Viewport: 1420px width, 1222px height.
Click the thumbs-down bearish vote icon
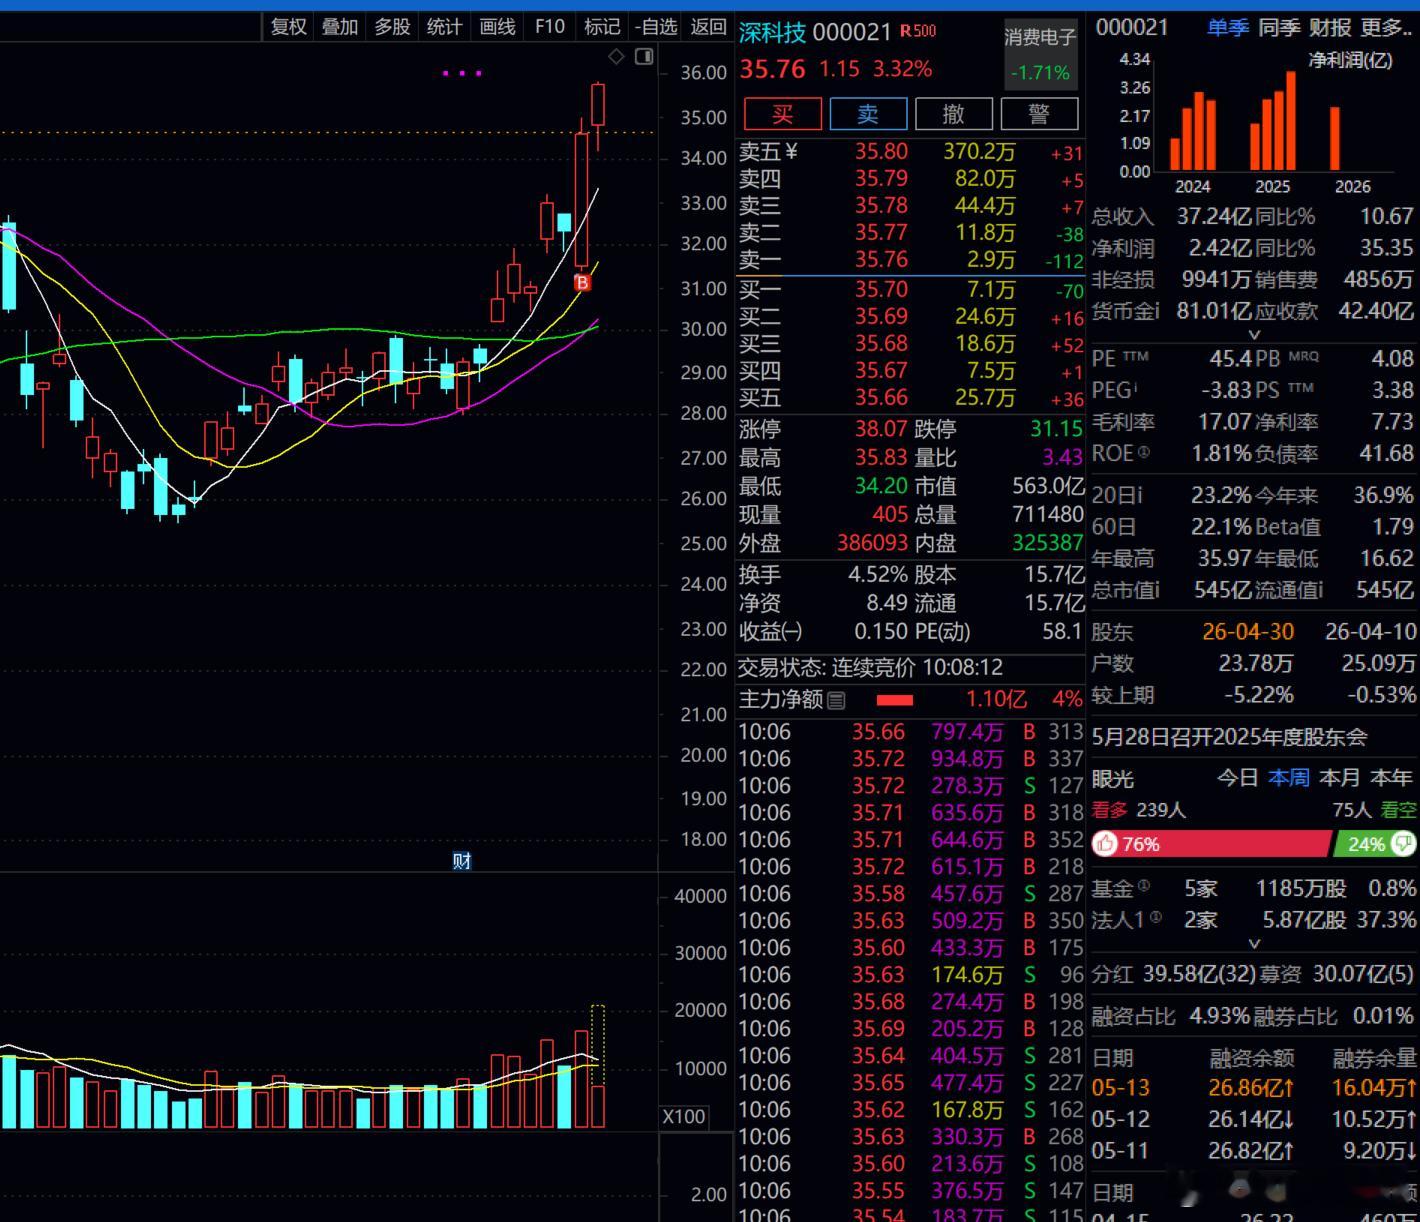1404,844
